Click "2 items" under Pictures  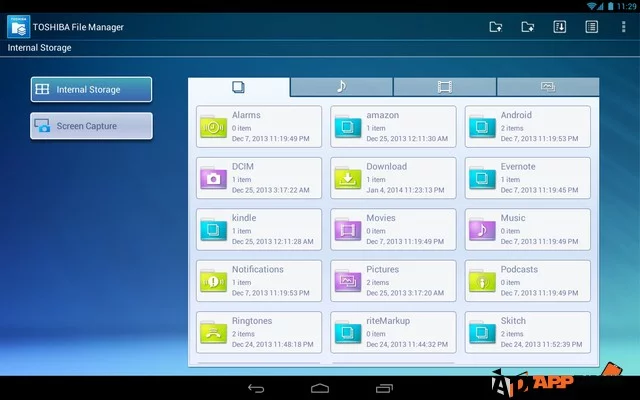(x=378, y=282)
